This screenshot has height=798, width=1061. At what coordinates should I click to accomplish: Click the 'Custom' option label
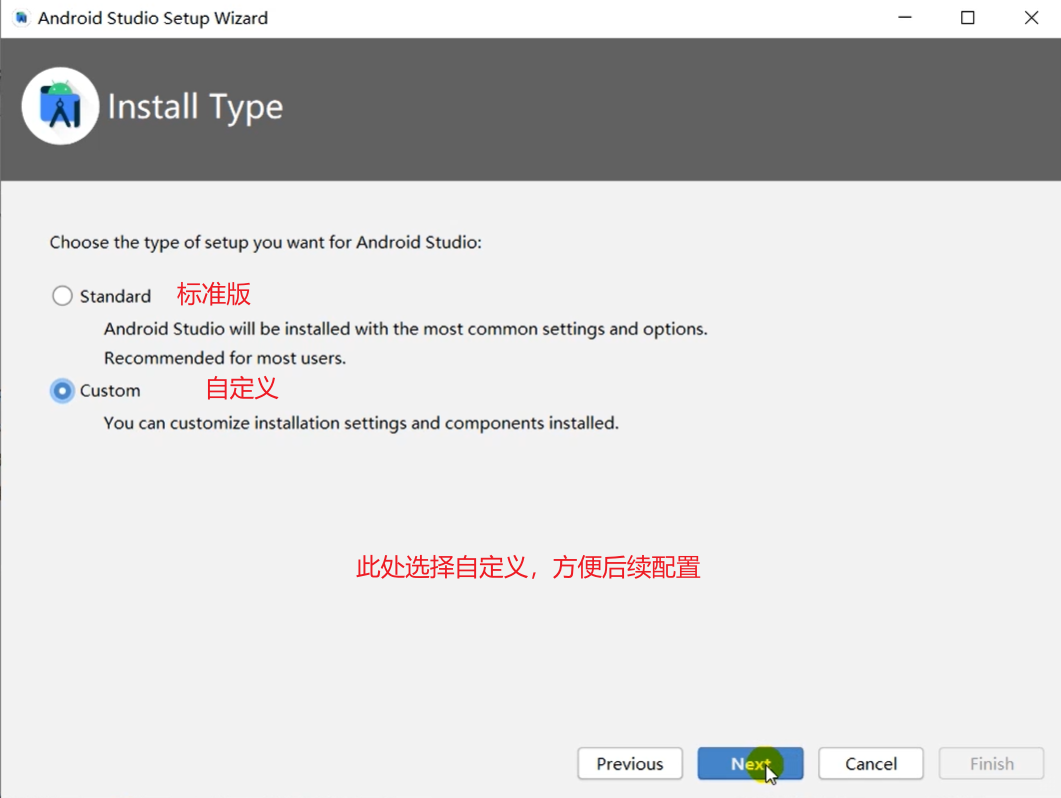coord(110,391)
